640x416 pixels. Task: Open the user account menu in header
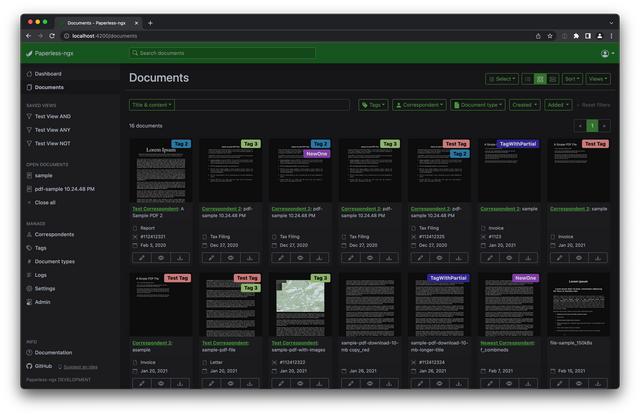click(x=607, y=53)
